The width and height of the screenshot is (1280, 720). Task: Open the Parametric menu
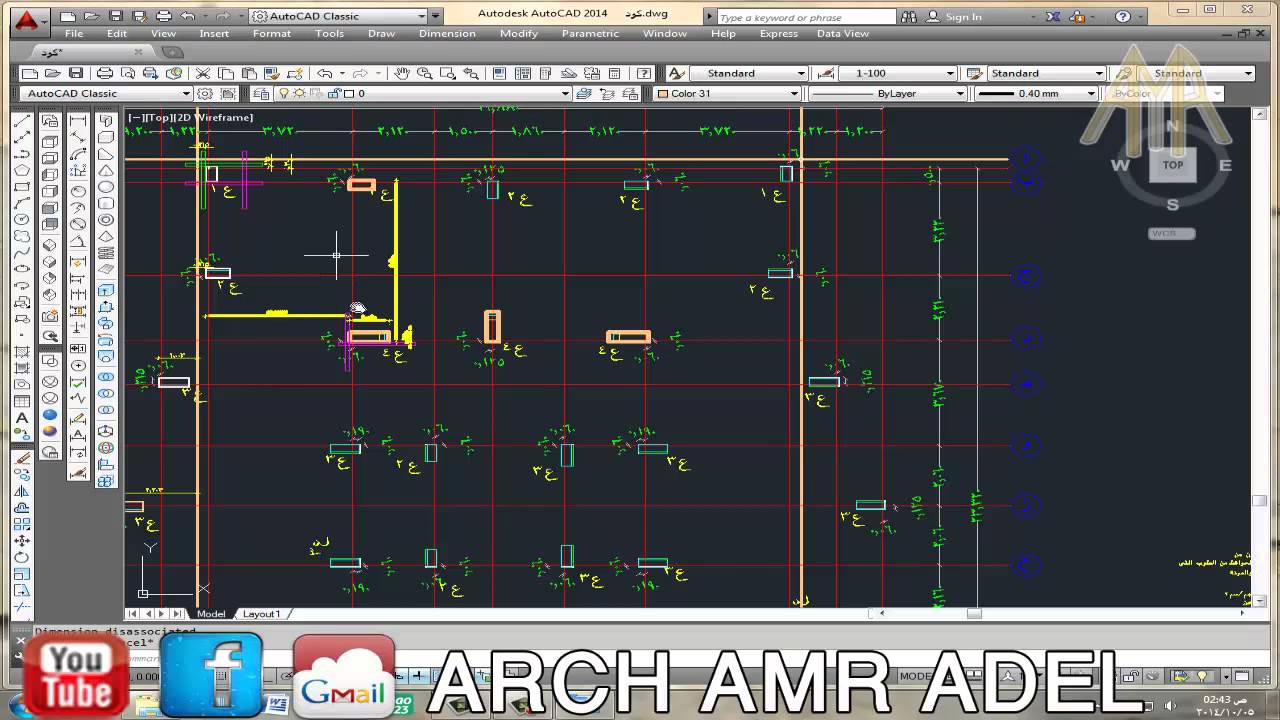[x=590, y=33]
